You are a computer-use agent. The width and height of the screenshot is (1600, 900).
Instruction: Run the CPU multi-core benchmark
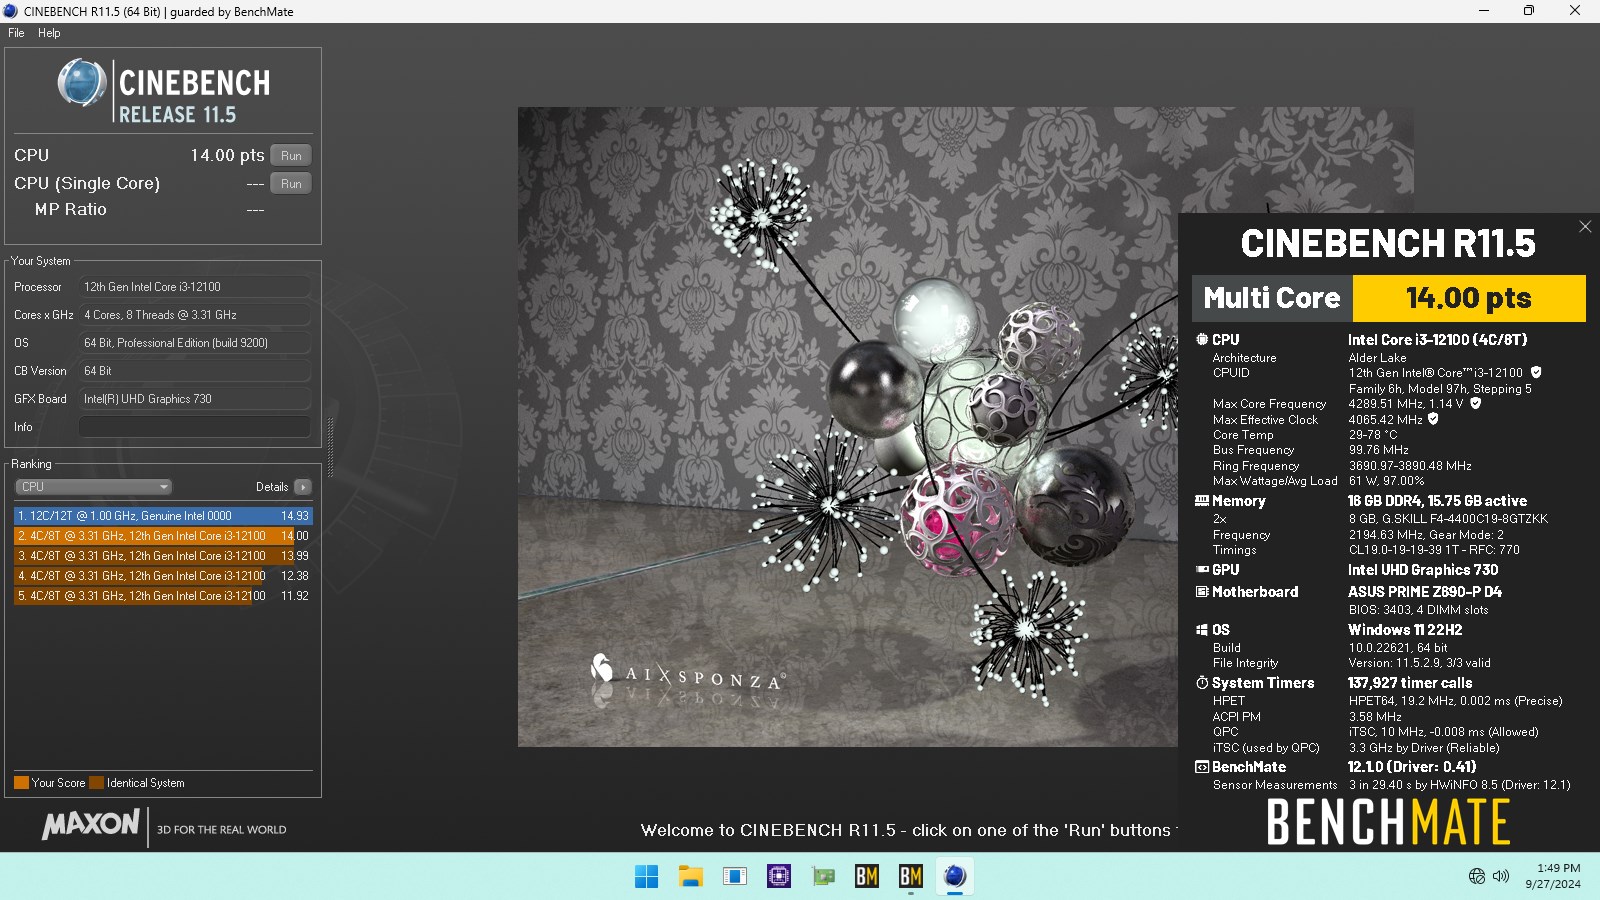tap(291, 155)
